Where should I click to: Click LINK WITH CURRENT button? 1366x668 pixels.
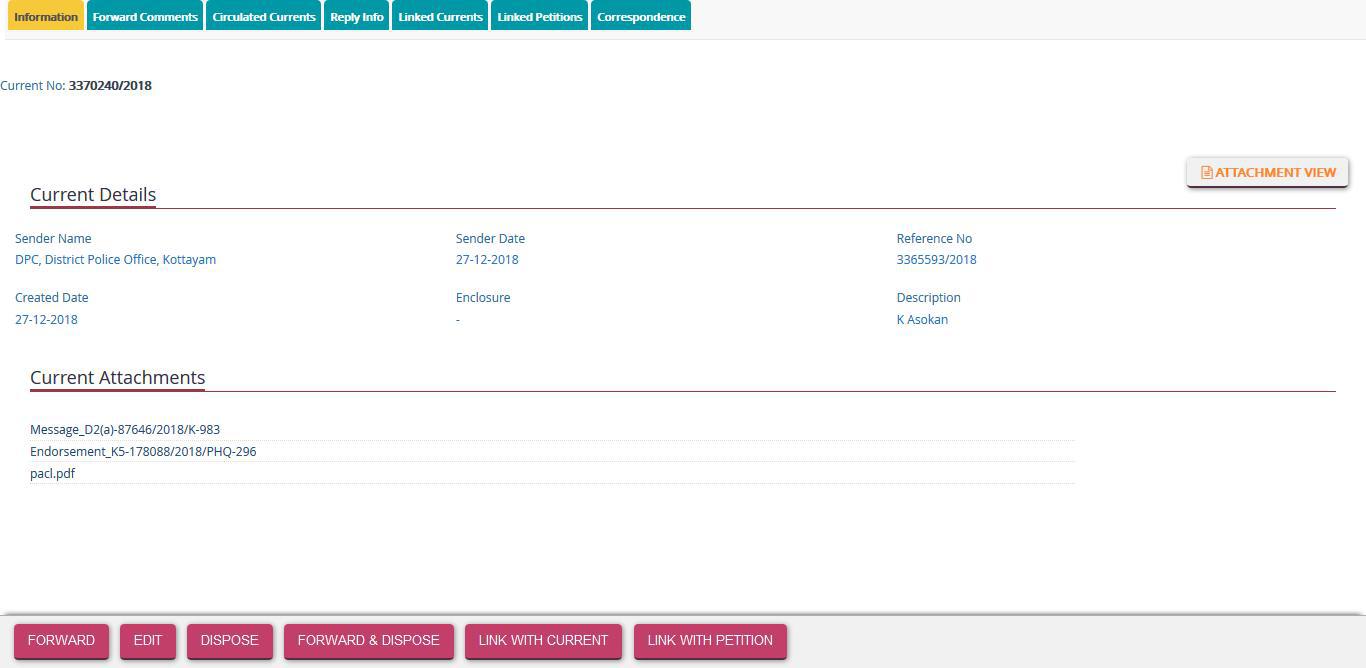(543, 641)
